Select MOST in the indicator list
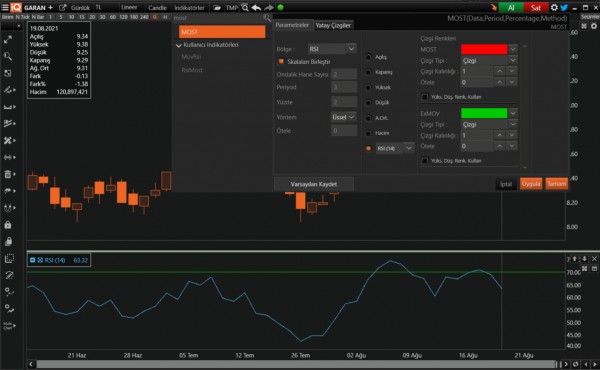Image resolution: width=600 pixels, height=370 pixels. pyautogui.click(x=222, y=32)
